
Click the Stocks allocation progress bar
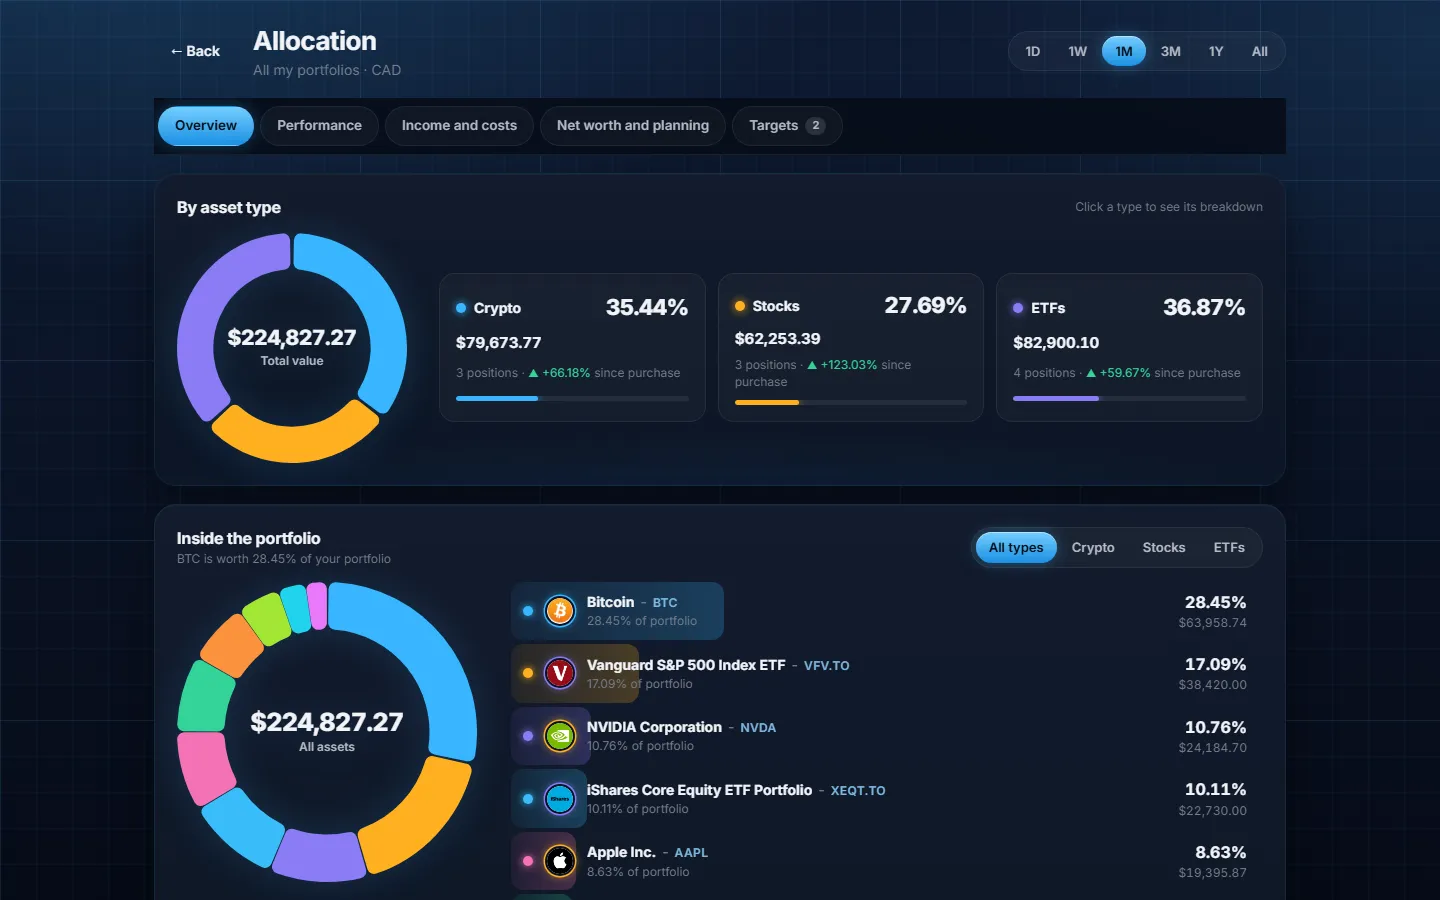(851, 402)
